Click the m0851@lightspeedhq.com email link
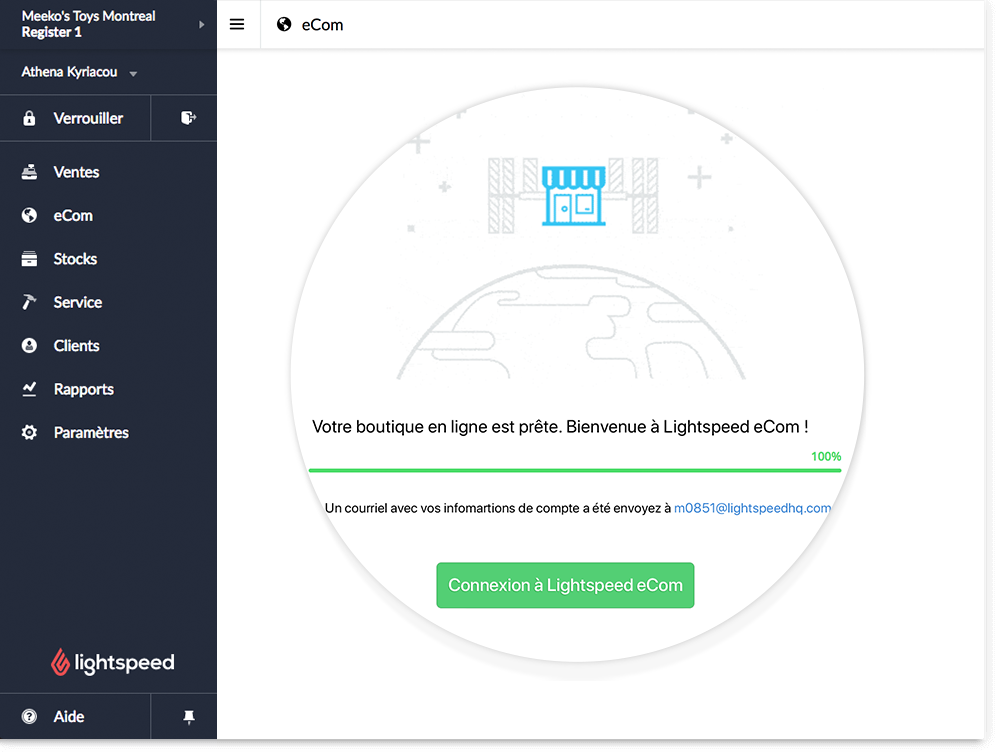 tap(752, 508)
